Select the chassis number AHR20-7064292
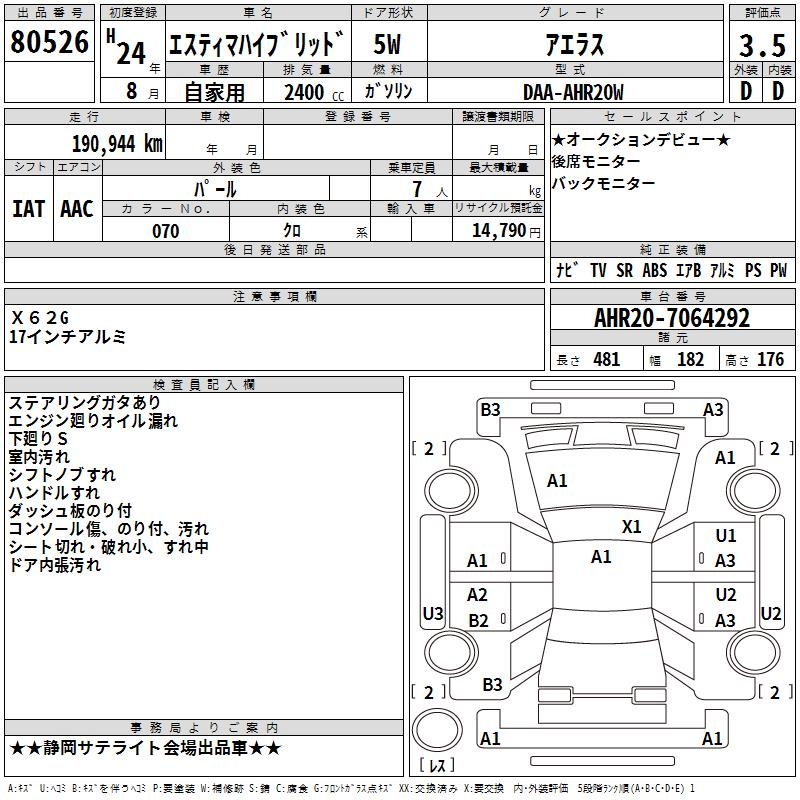 (672, 318)
